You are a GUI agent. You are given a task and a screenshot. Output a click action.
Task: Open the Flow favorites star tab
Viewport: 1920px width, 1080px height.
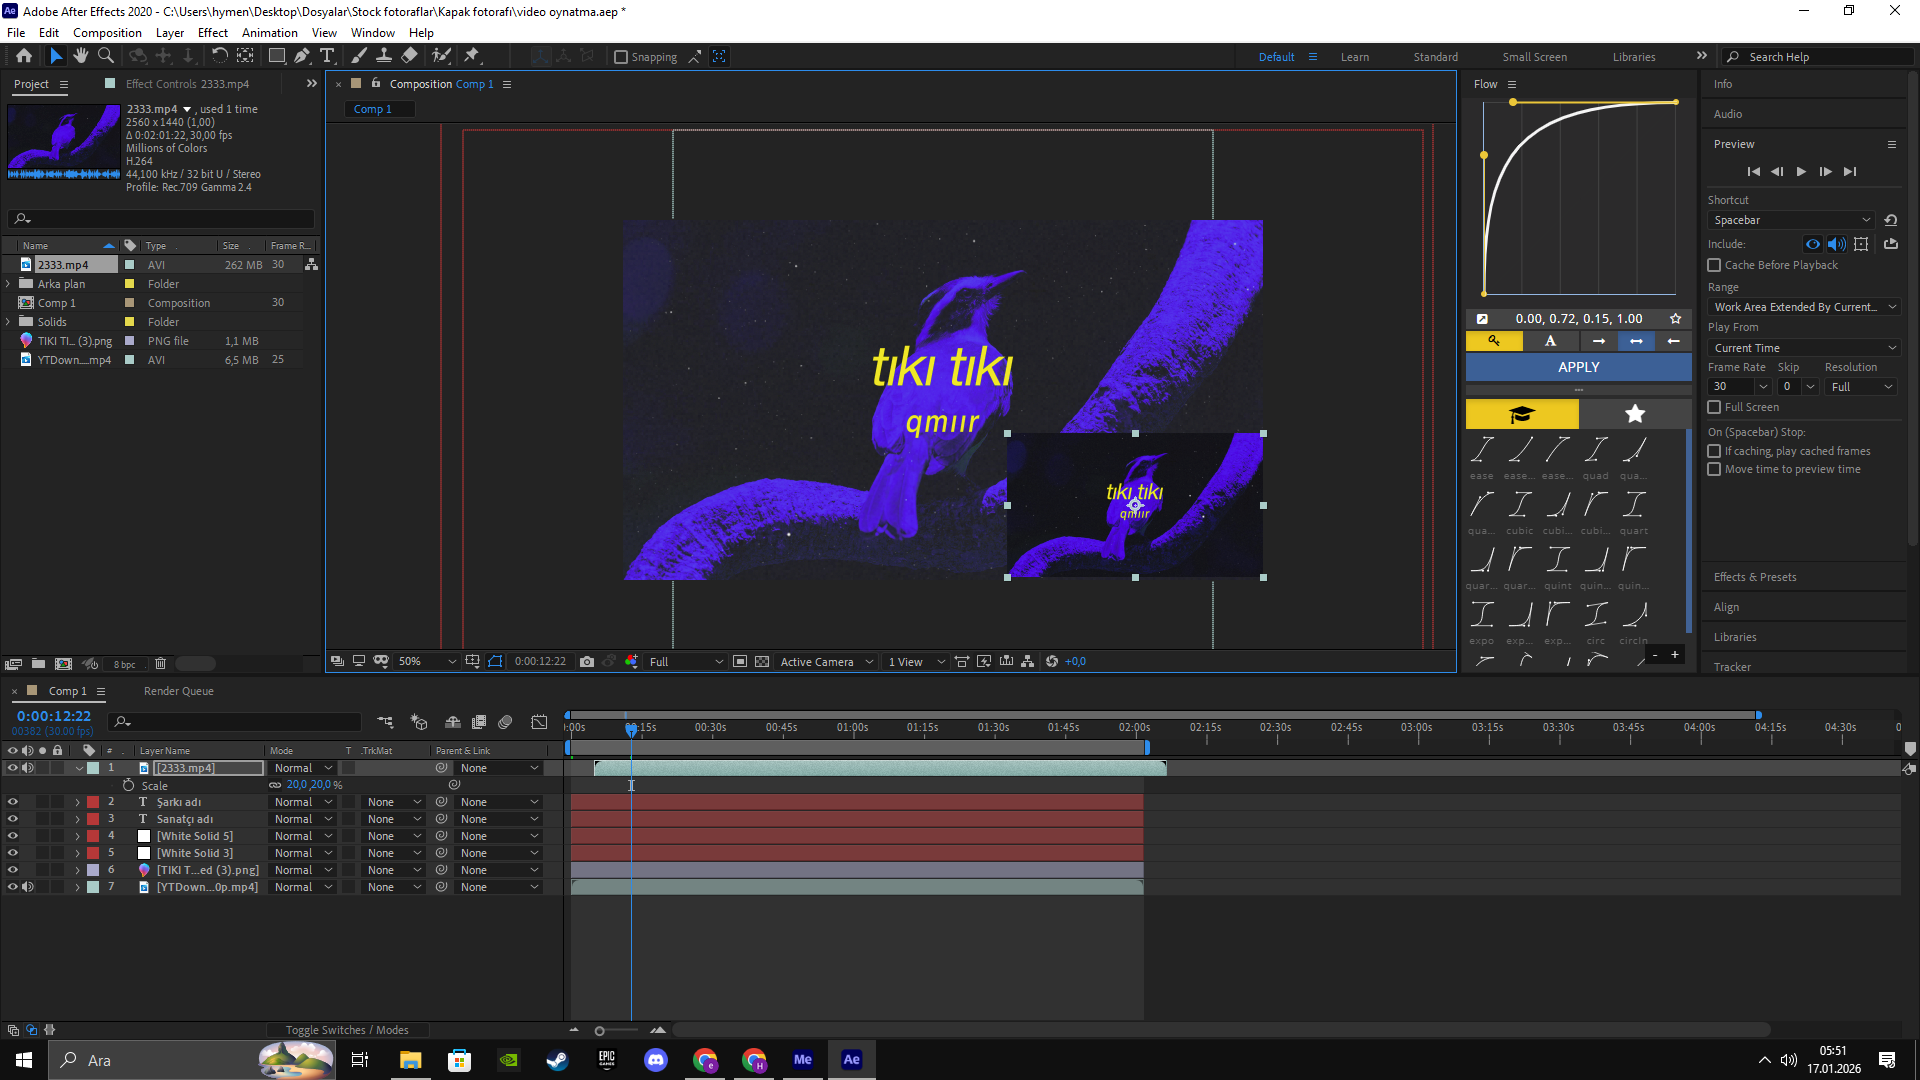1635,414
